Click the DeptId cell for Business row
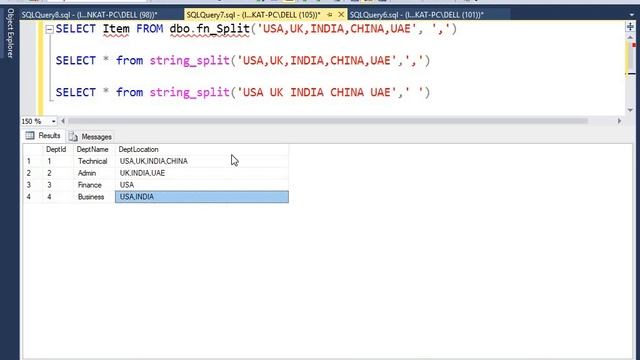This screenshot has height=360, width=640. [x=58, y=197]
